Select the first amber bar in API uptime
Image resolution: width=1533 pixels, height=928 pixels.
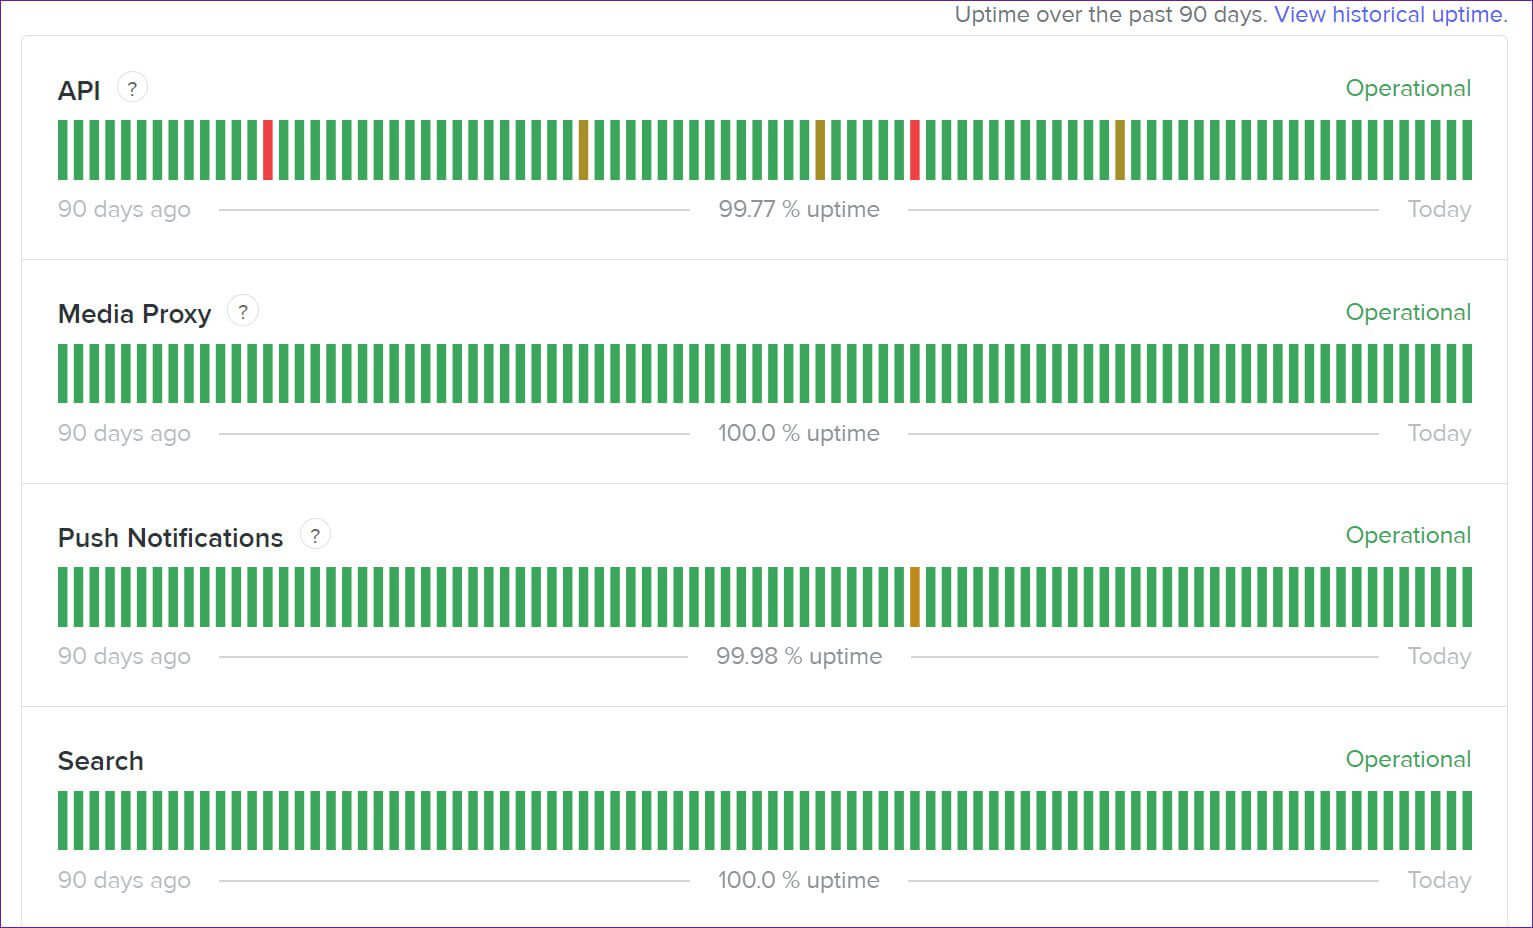tap(583, 150)
